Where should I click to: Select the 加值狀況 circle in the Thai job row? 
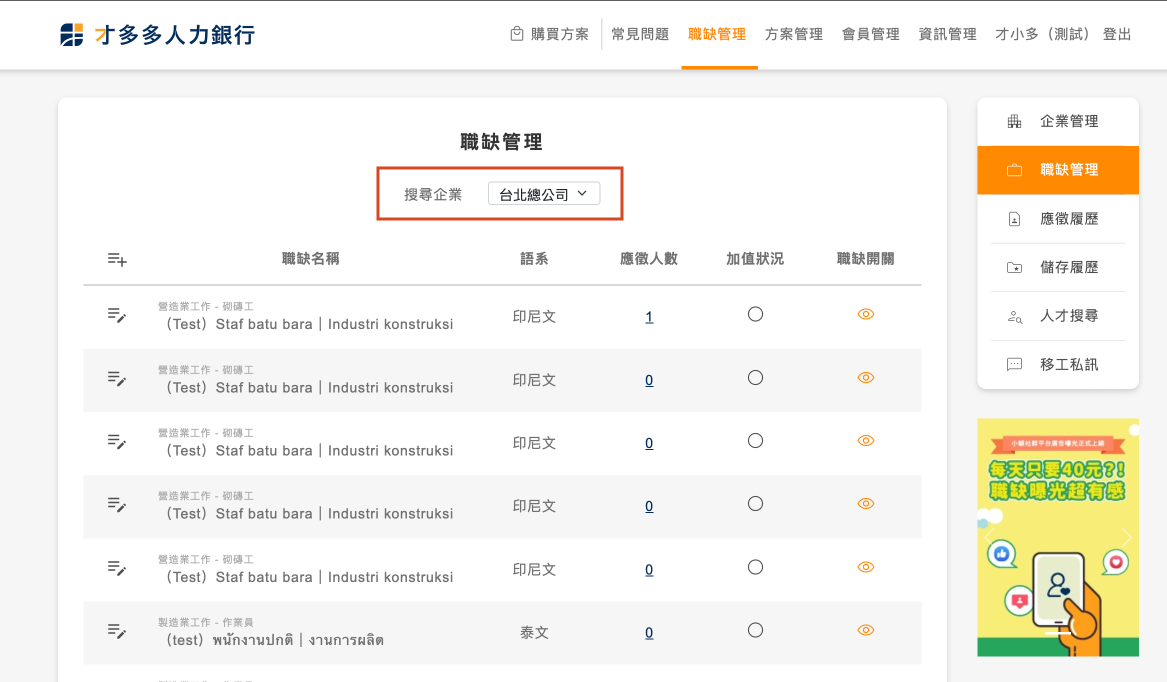[755, 630]
